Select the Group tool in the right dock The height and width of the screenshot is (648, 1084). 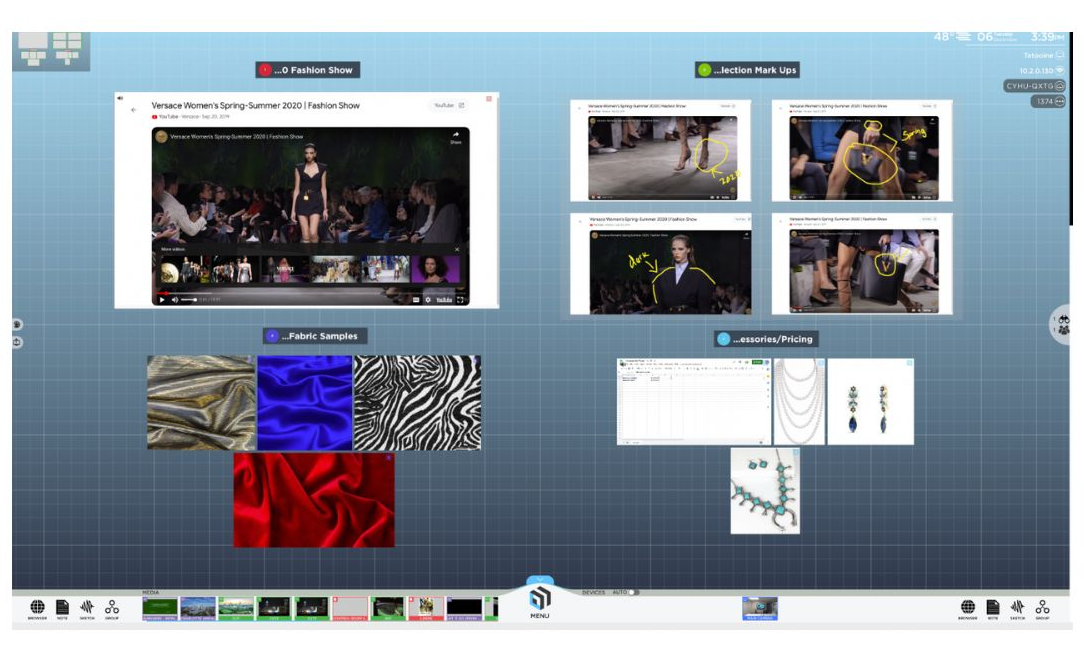pos(1043,608)
